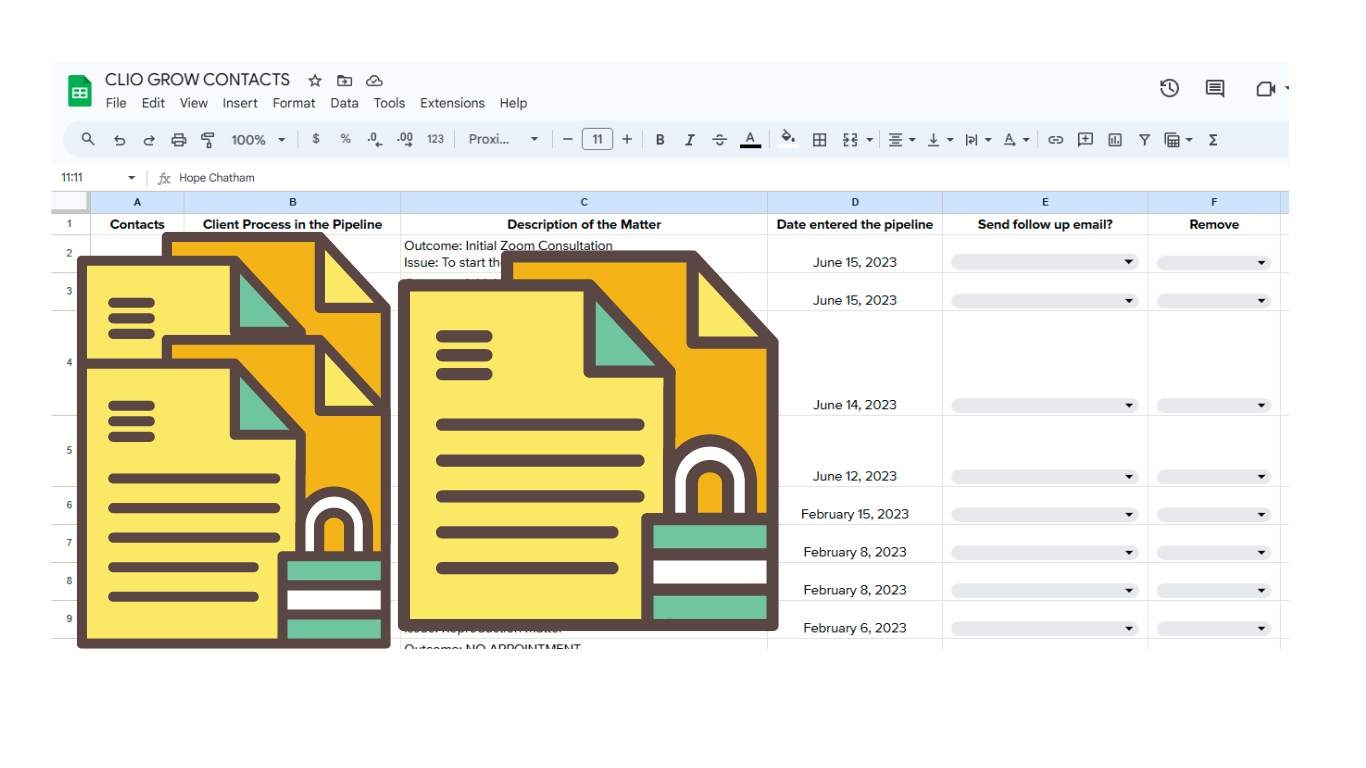Rename the CLIO GROW CONTACTS title
Screen dimensions: 1366x768
click(x=197, y=80)
